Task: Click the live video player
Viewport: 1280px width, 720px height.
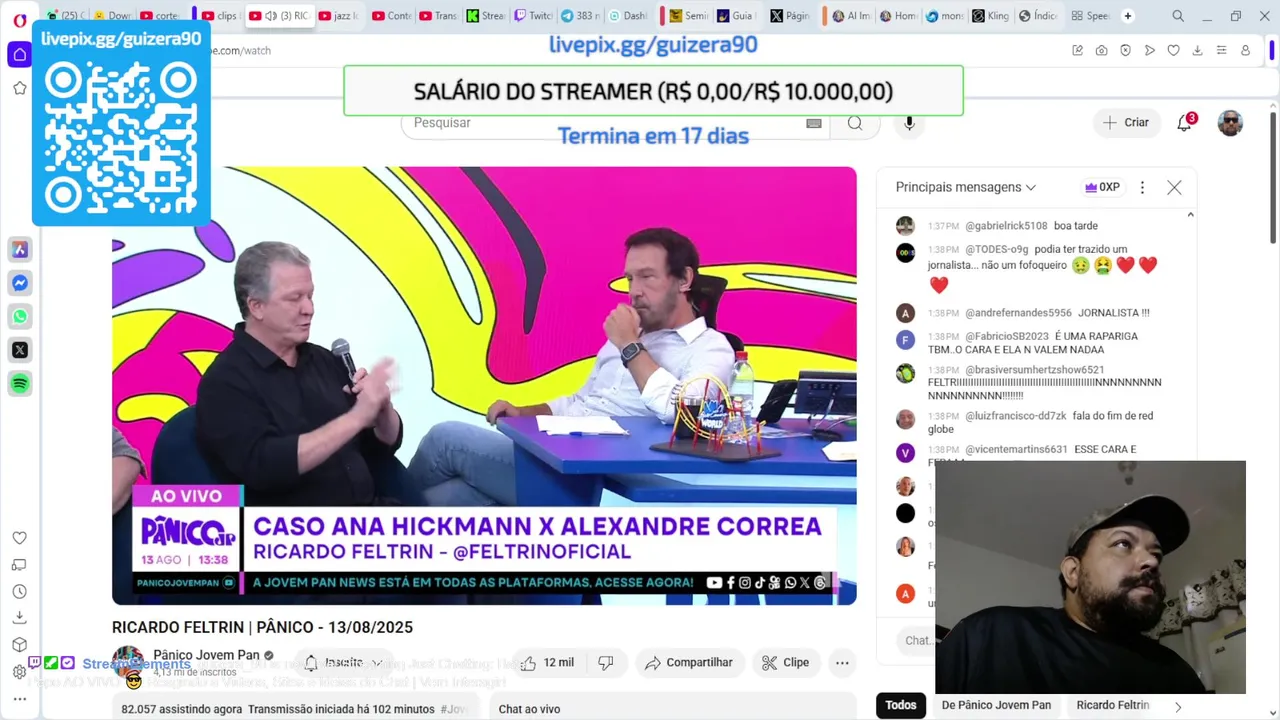Action: [x=484, y=385]
